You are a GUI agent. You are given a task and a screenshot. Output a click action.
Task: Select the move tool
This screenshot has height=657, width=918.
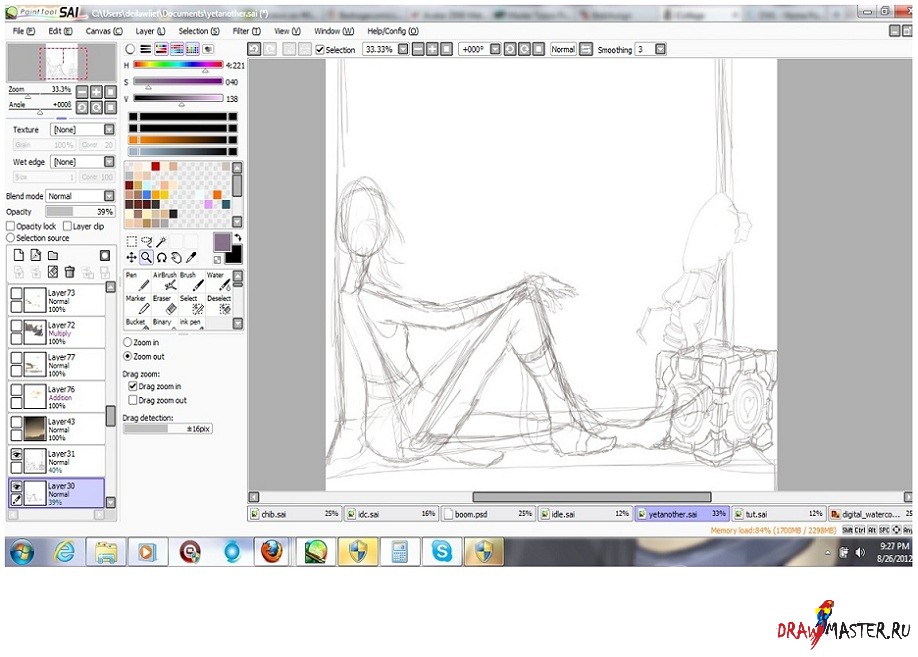coord(132,257)
